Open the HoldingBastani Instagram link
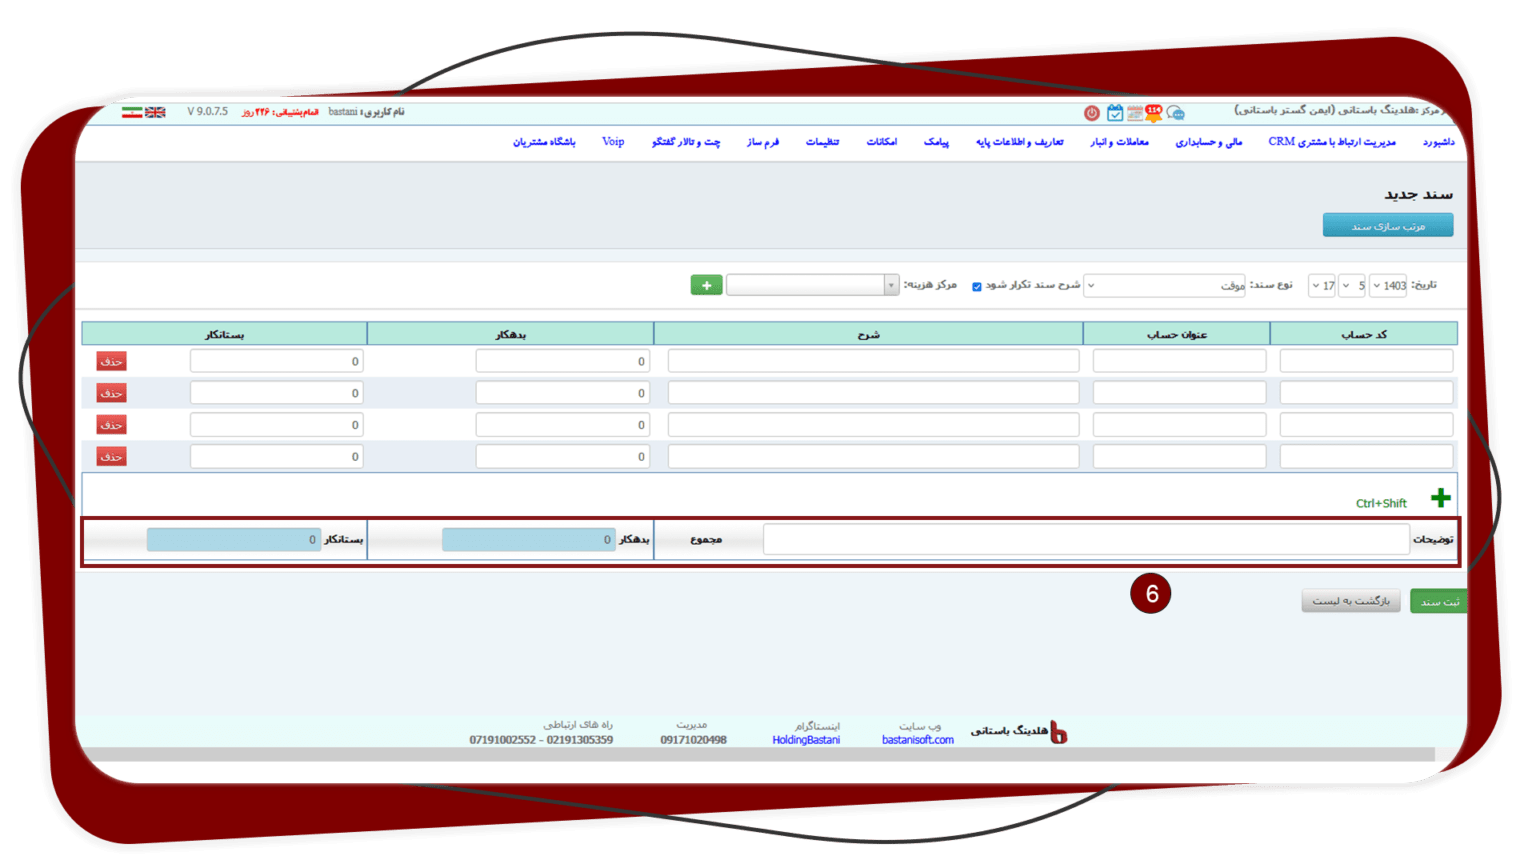 pos(806,740)
